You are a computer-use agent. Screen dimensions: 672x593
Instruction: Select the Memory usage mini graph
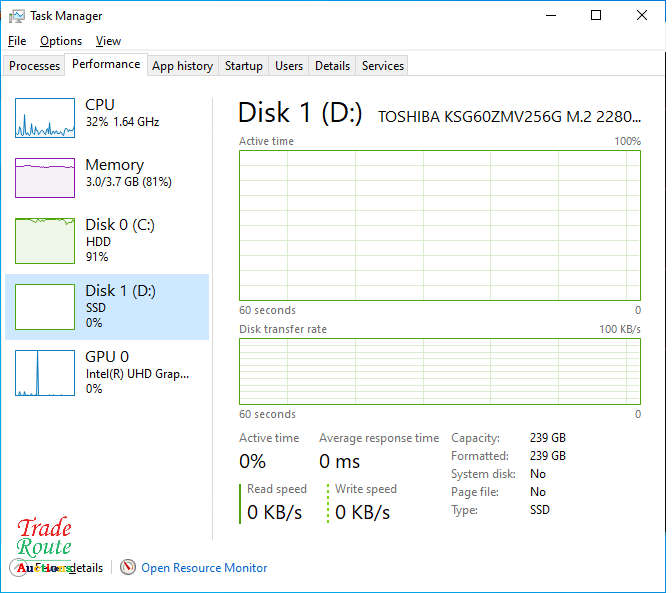point(45,178)
